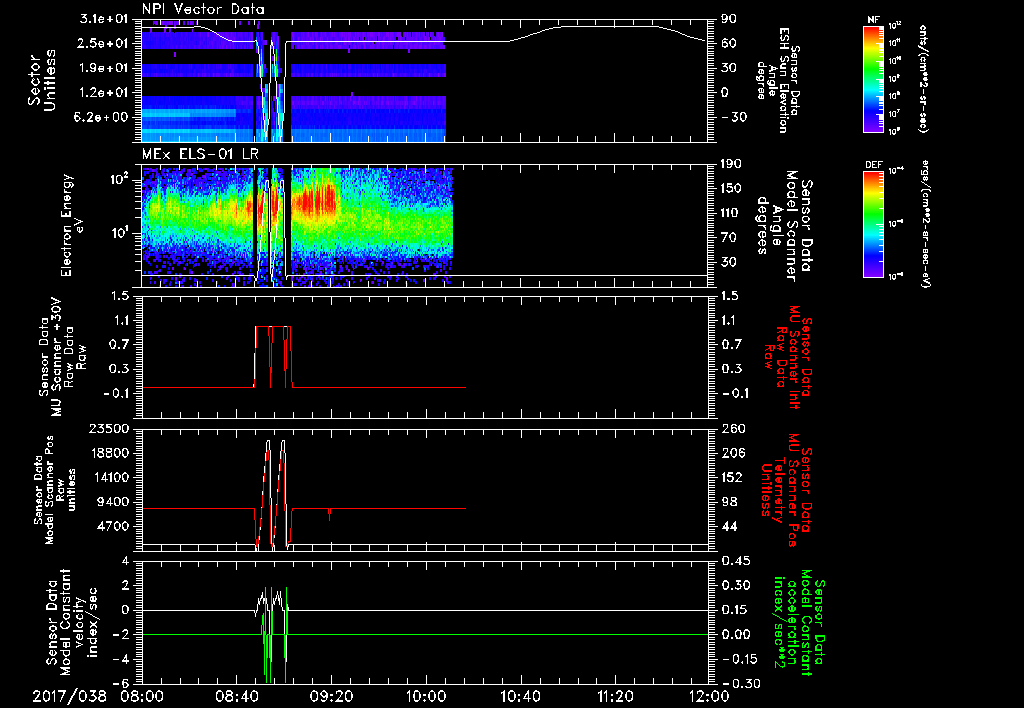Click the 18800 scanner position tick

(110, 453)
